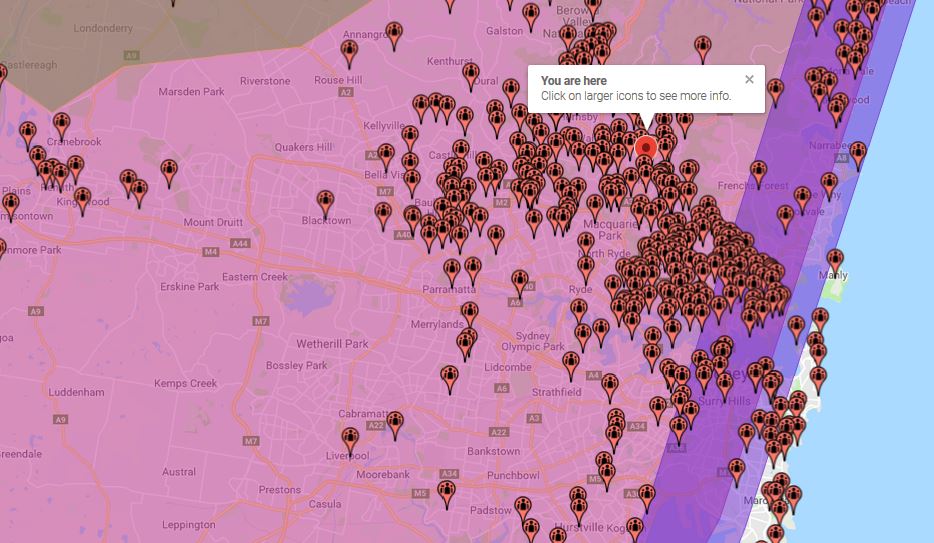Click the red 'You are here' location marker
The height and width of the screenshot is (543, 934).
(x=646, y=149)
